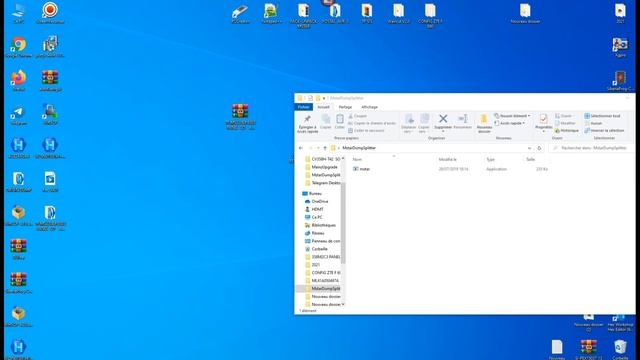Click the Couper scissors item
Viewport: 640px width, 360px height.
coord(358,116)
